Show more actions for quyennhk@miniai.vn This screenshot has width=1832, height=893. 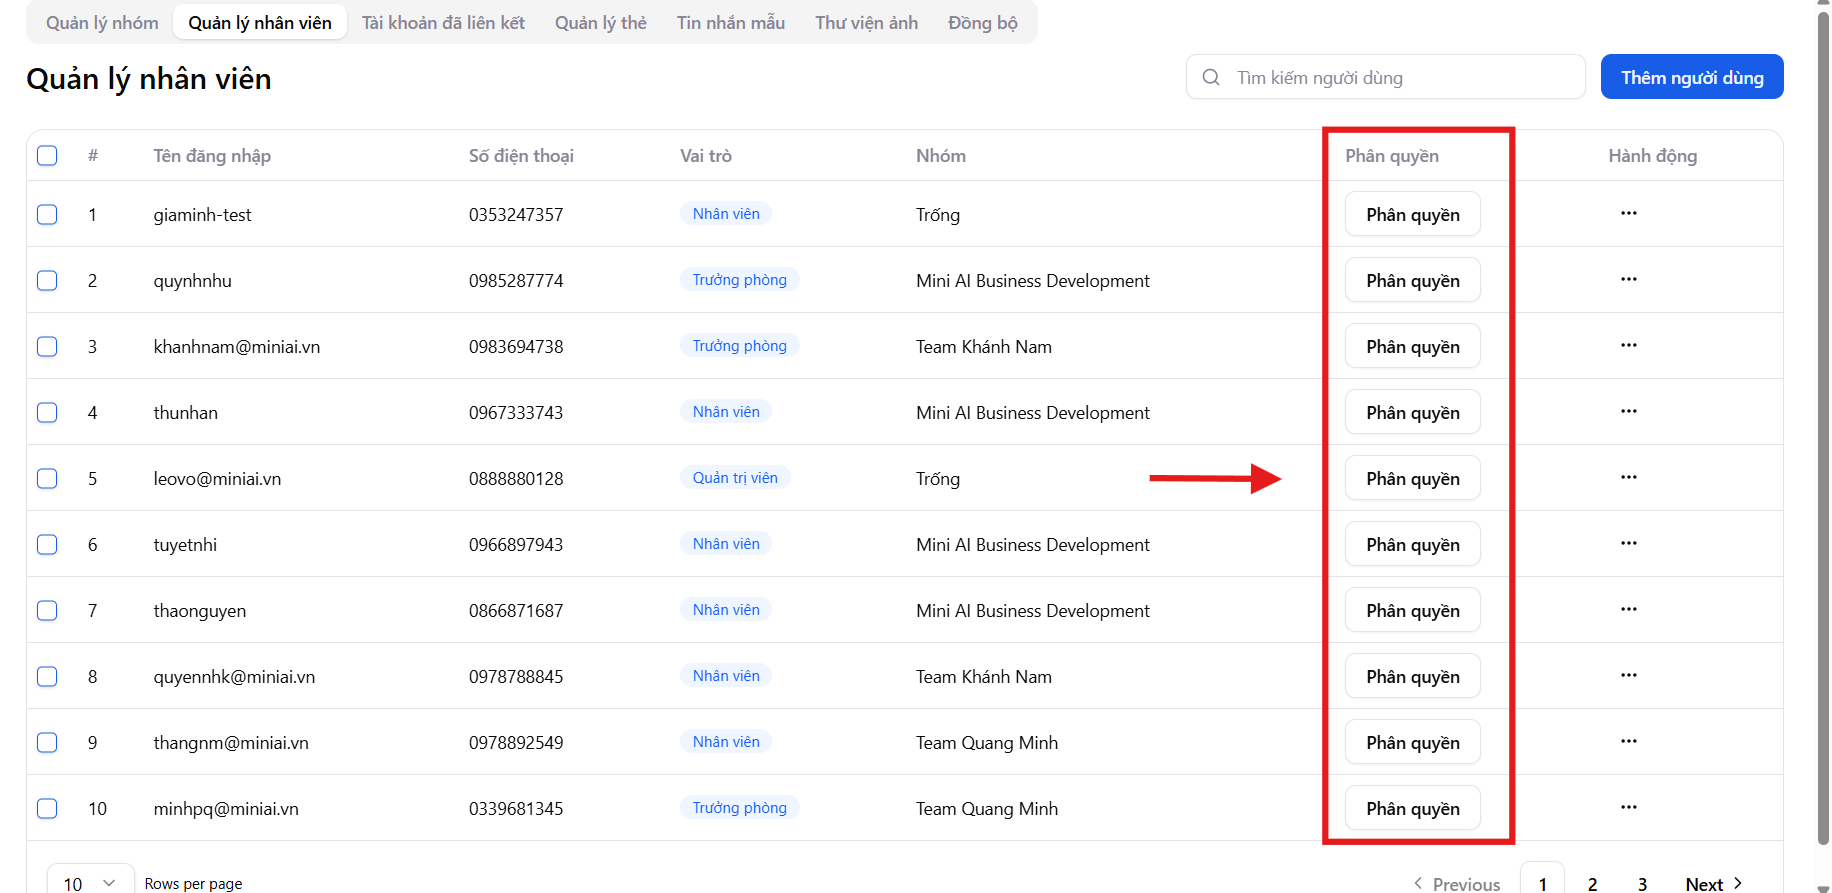(1628, 676)
